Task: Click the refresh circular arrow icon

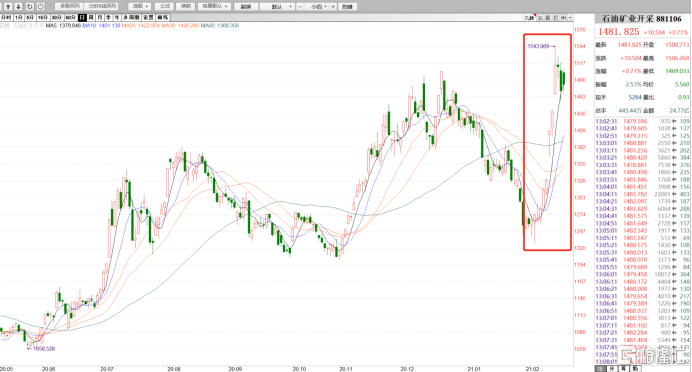Action: pos(30,7)
